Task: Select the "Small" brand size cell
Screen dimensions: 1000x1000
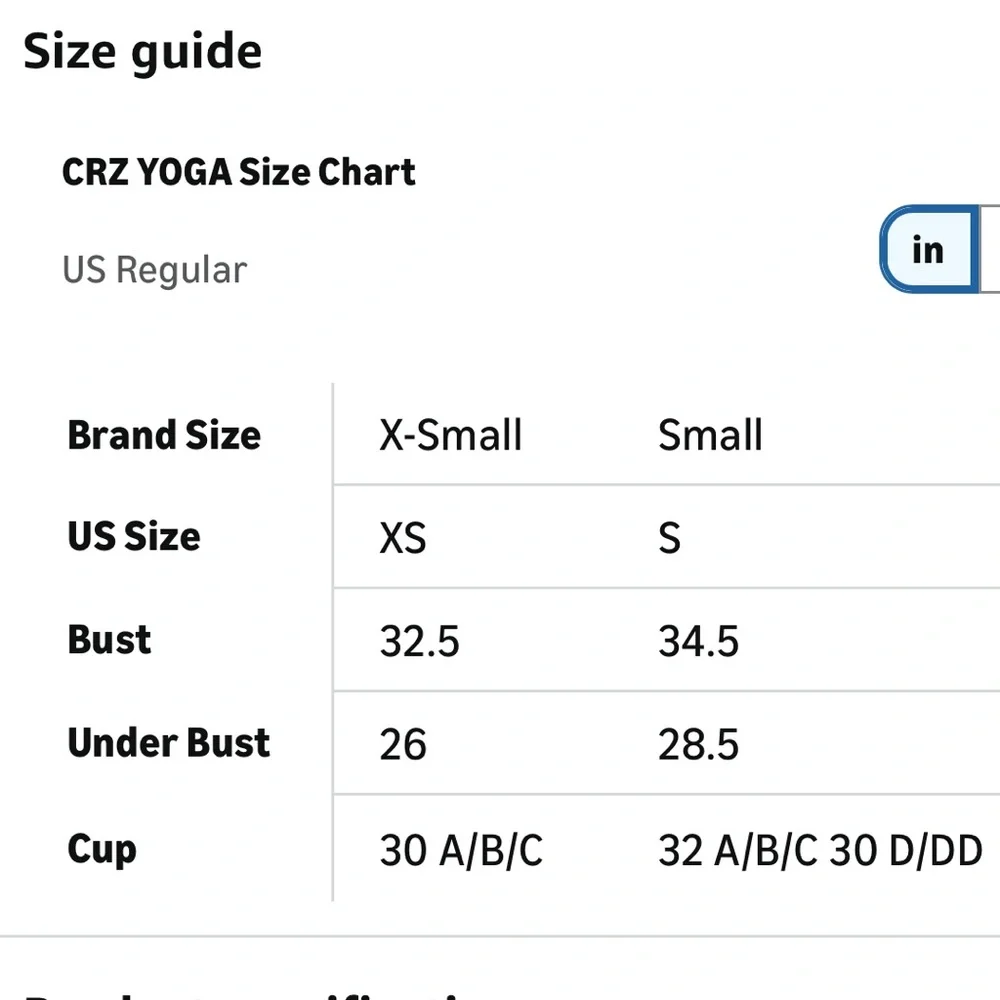Action: (x=710, y=435)
